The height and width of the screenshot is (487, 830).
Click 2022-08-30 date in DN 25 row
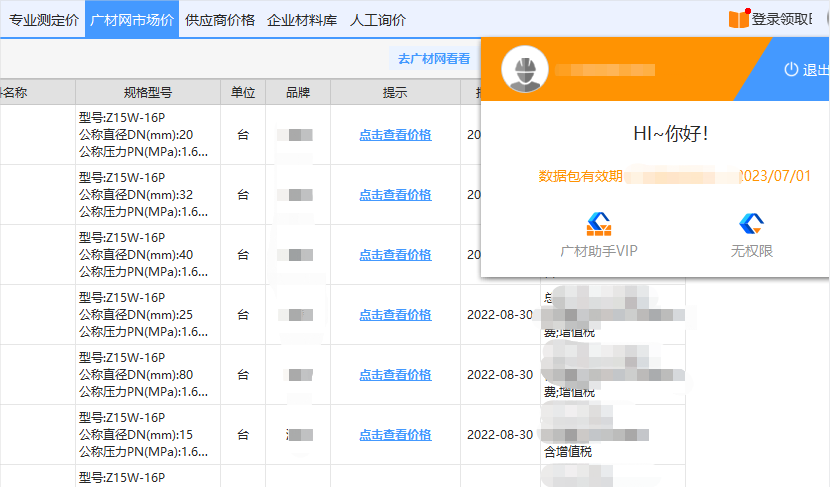[x=500, y=315]
